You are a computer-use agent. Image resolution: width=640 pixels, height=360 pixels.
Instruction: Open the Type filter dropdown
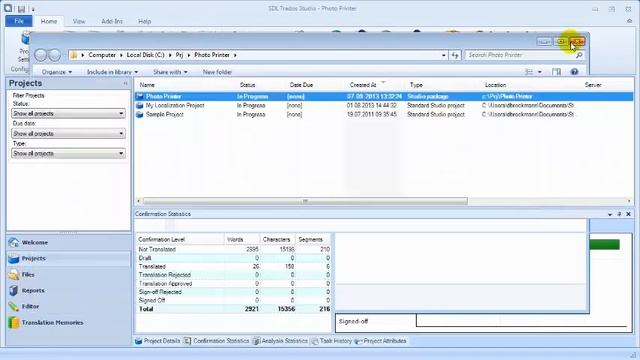pyautogui.click(x=68, y=153)
